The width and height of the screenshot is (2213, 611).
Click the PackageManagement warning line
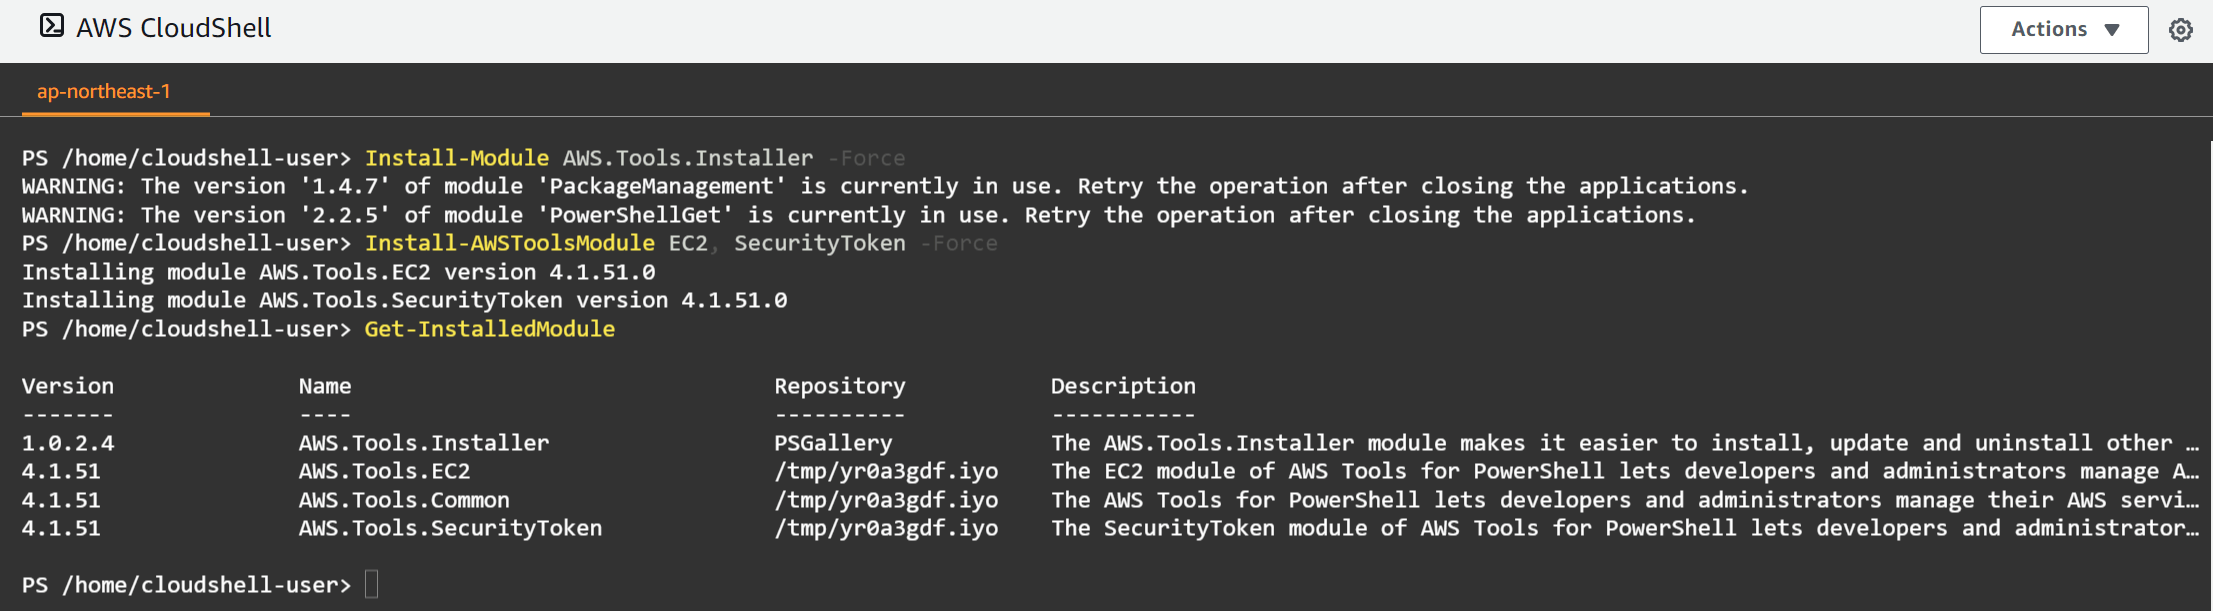tap(885, 186)
